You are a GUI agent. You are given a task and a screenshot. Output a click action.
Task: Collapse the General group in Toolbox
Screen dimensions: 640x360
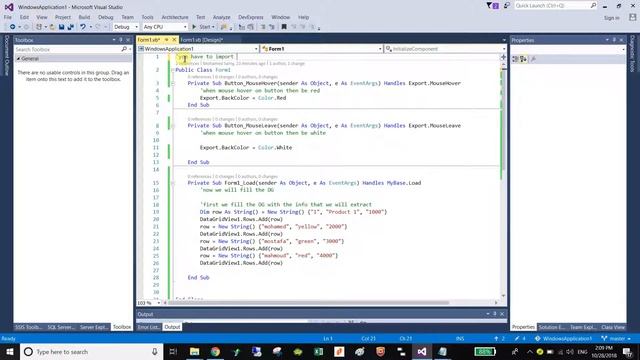(x=18, y=59)
